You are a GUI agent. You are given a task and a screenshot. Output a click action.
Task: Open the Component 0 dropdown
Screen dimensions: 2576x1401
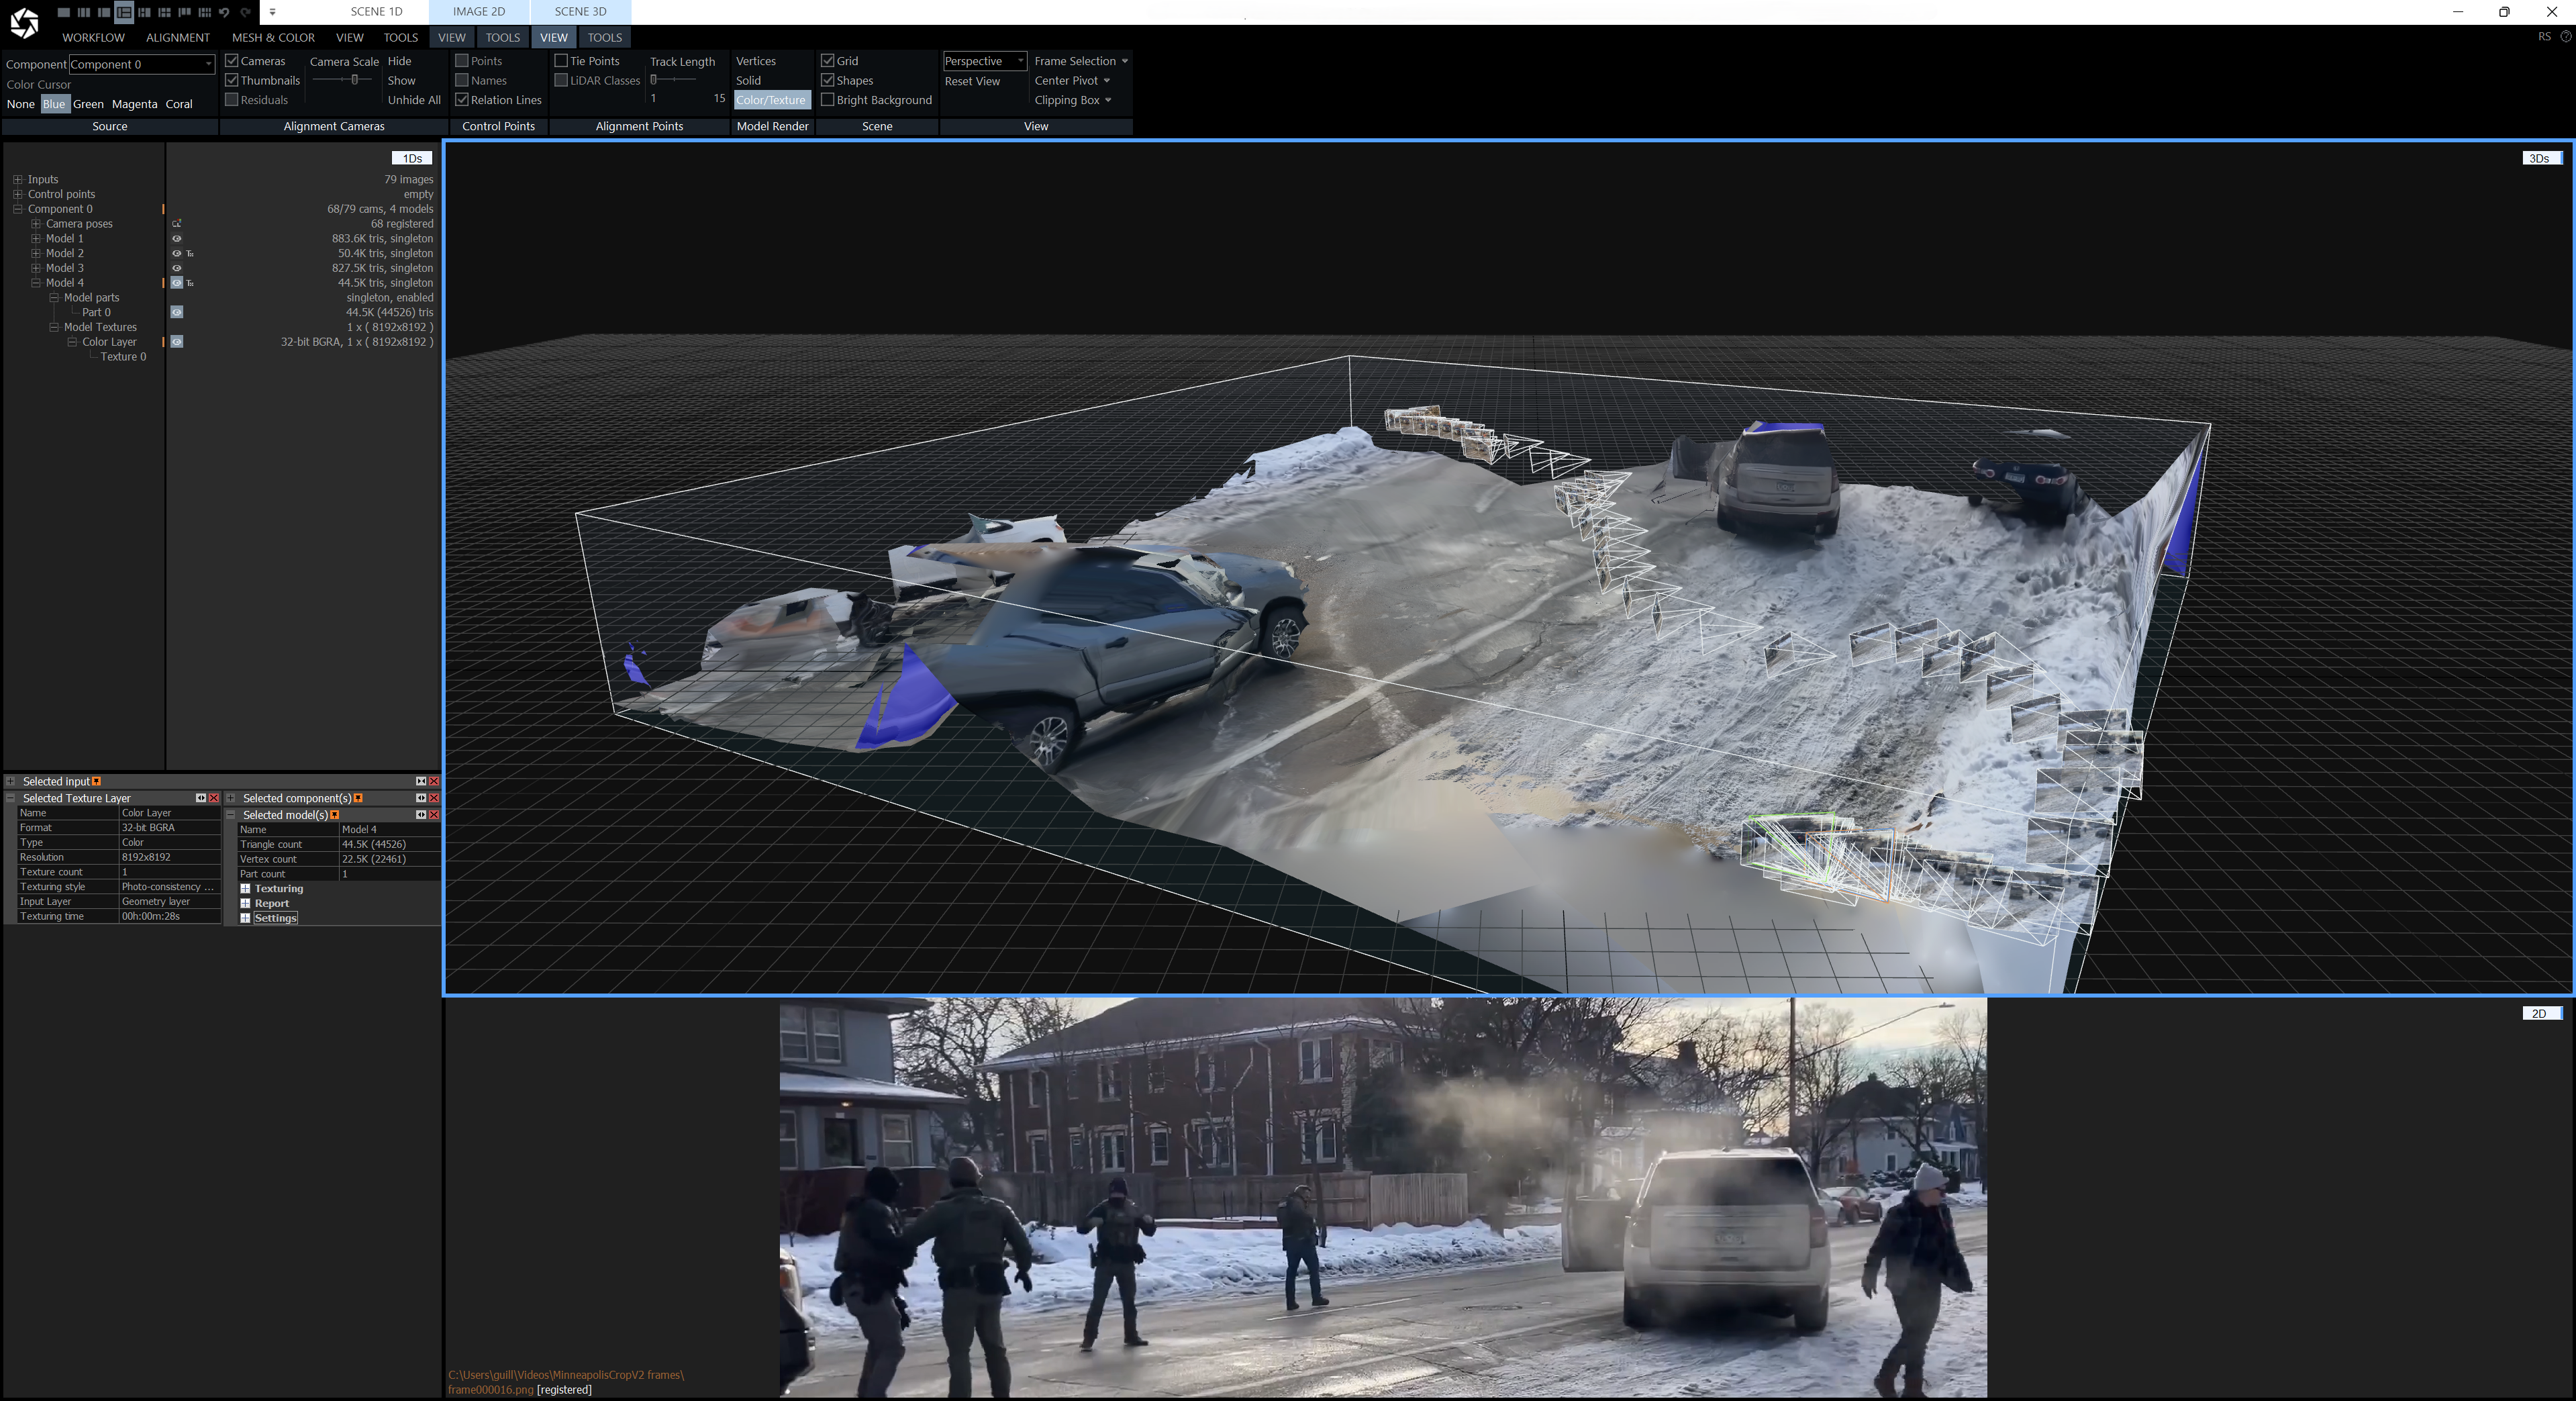pos(208,64)
